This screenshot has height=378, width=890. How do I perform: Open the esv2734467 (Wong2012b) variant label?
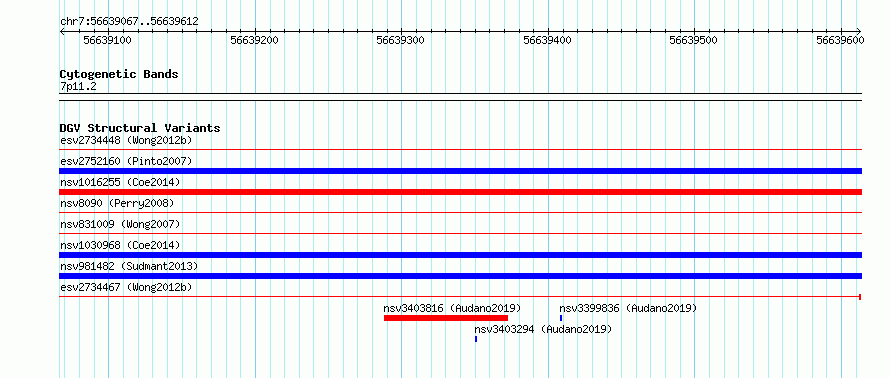[126, 287]
